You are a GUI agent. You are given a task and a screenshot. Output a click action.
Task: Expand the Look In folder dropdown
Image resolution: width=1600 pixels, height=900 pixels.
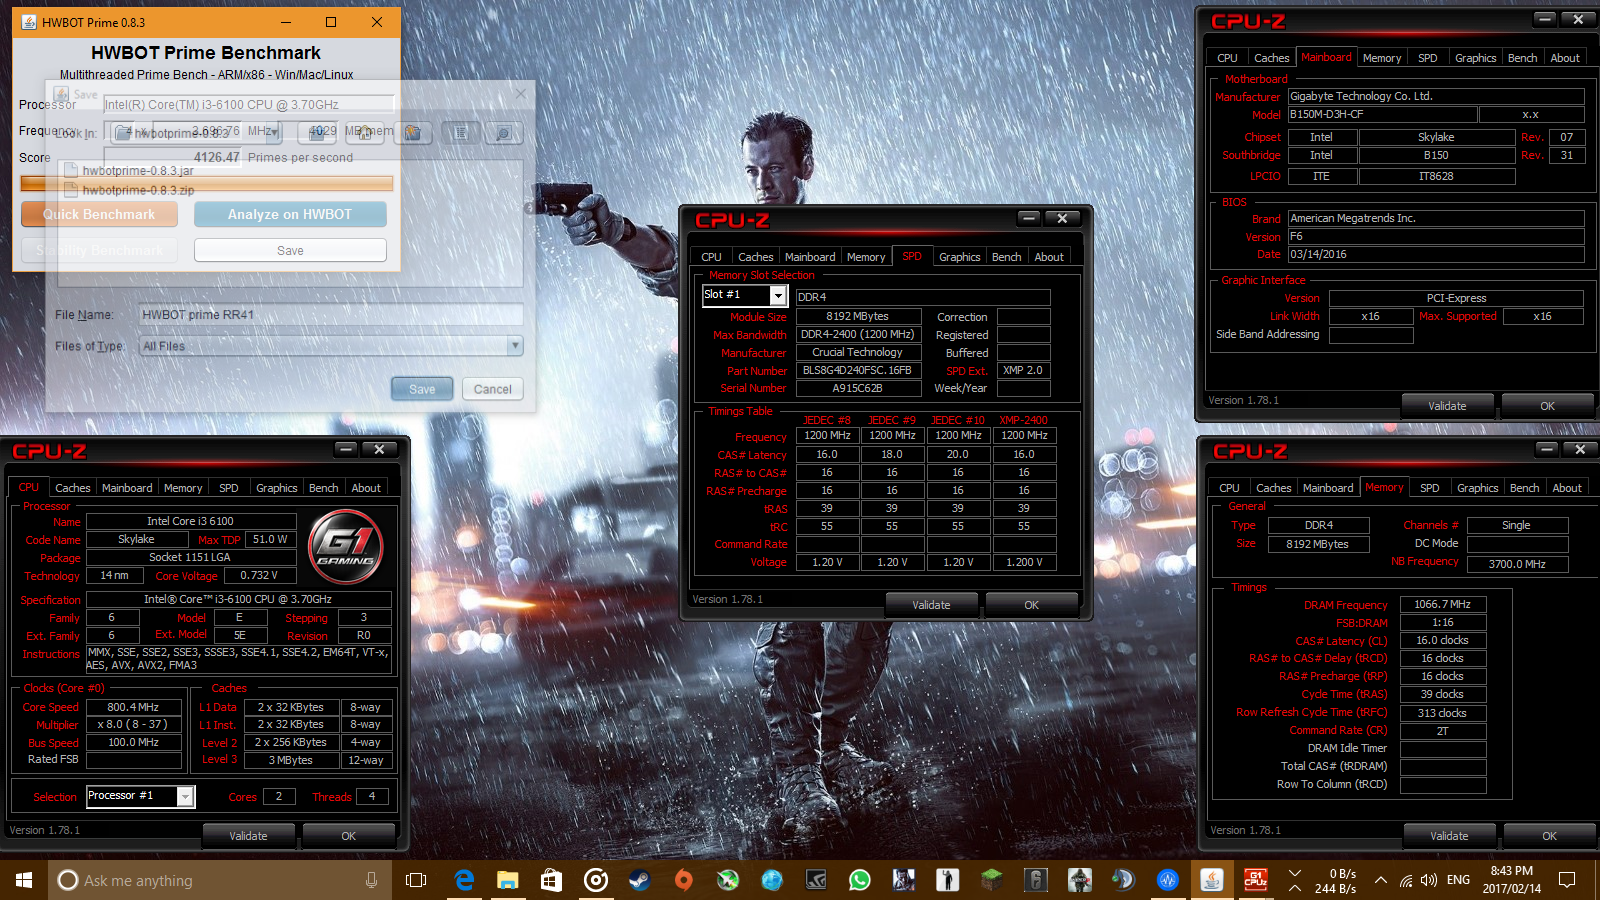(x=273, y=132)
